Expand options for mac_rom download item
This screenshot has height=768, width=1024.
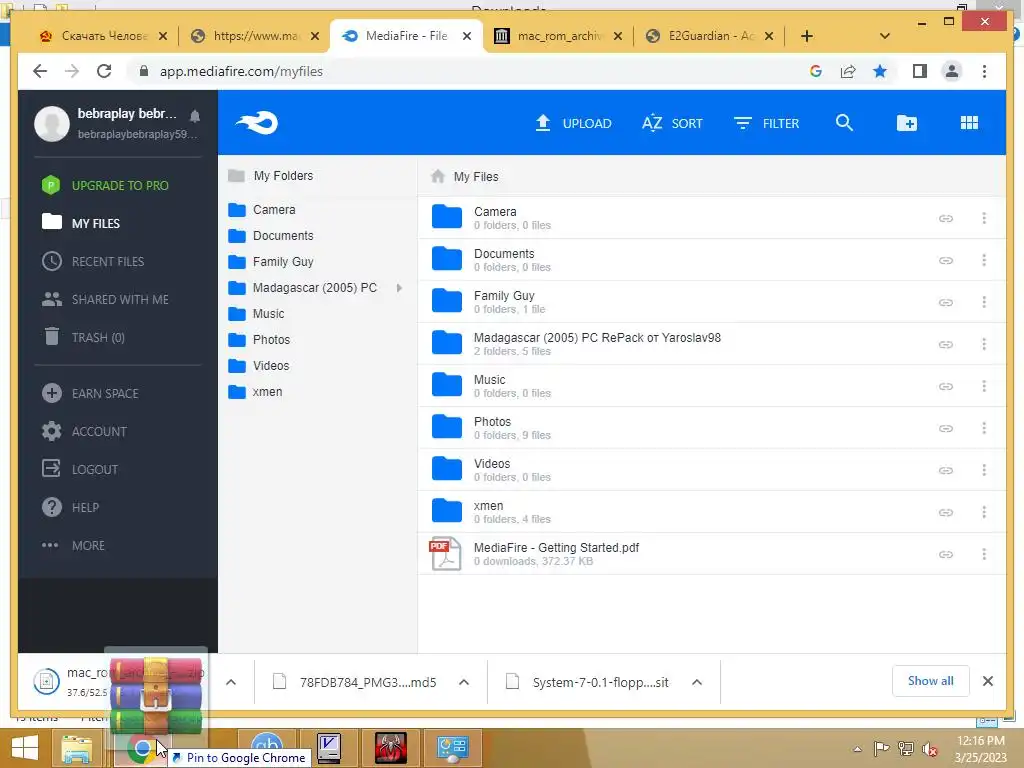point(231,682)
